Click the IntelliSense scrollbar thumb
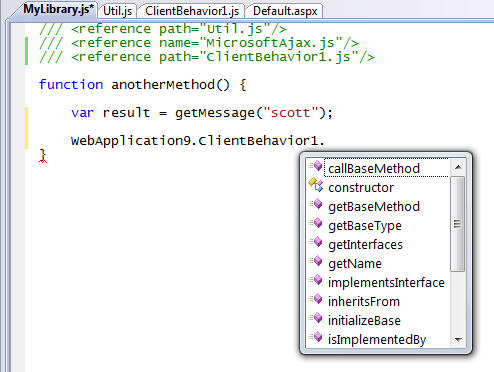 pos(457,224)
